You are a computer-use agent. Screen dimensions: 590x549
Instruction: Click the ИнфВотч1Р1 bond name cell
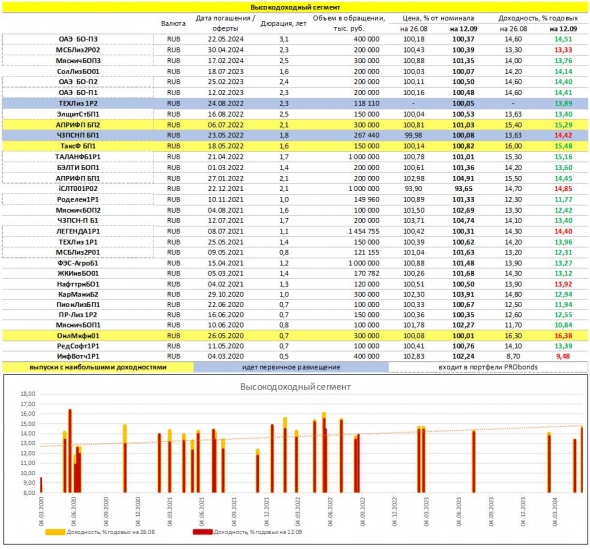78,356
